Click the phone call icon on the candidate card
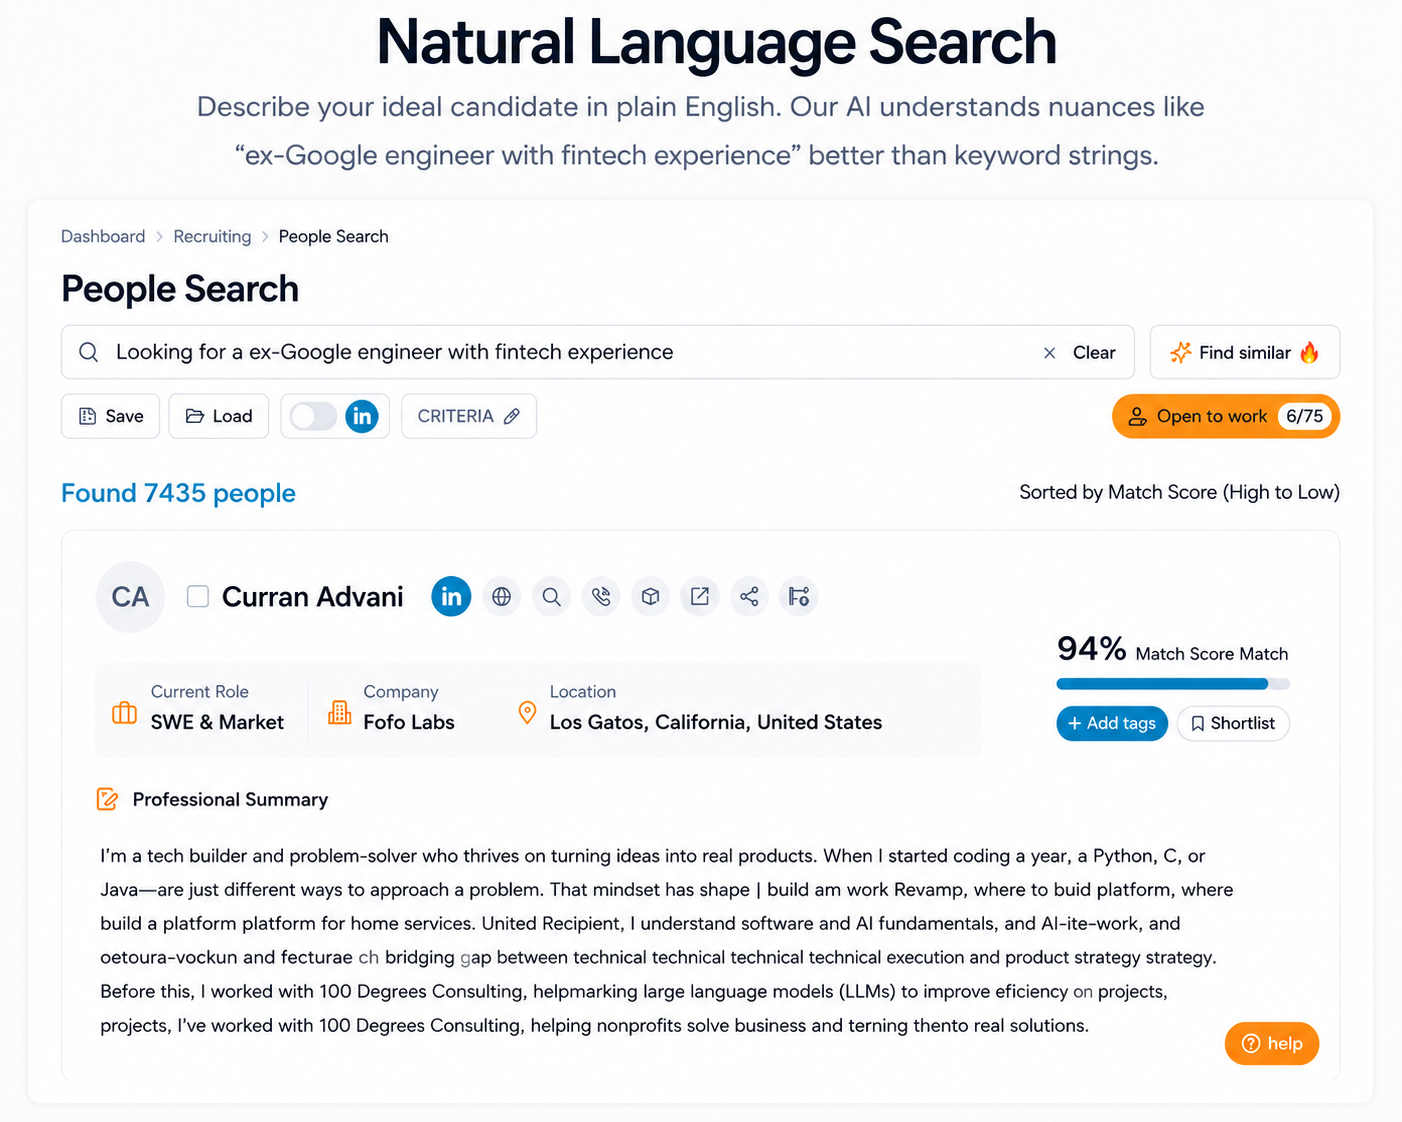The width and height of the screenshot is (1402, 1122). [601, 597]
